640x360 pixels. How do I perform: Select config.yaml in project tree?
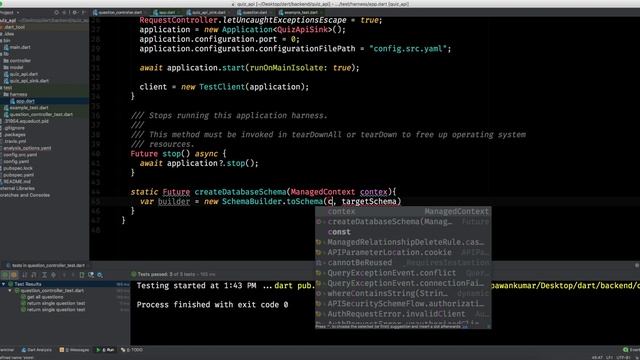(x=16, y=162)
